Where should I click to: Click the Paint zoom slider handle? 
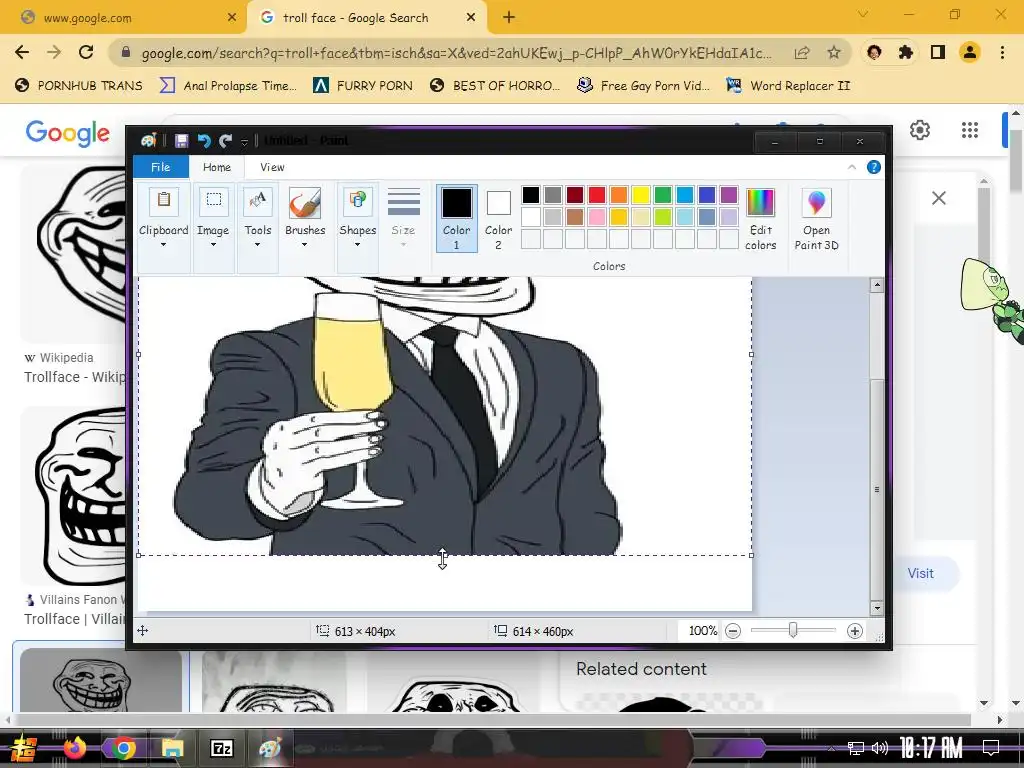pyautogui.click(x=793, y=630)
